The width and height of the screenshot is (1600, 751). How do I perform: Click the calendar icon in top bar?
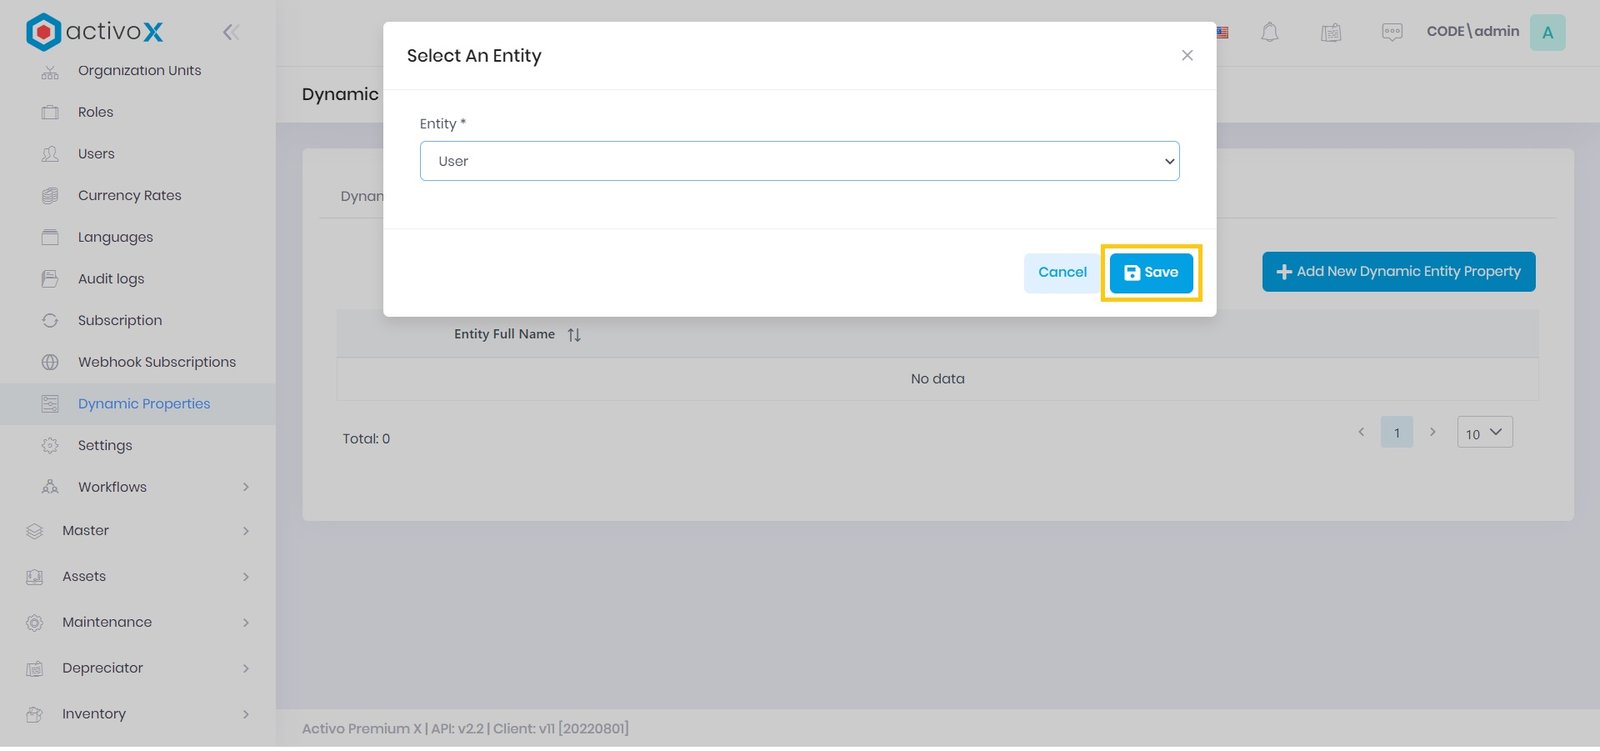(x=1330, y=32)
